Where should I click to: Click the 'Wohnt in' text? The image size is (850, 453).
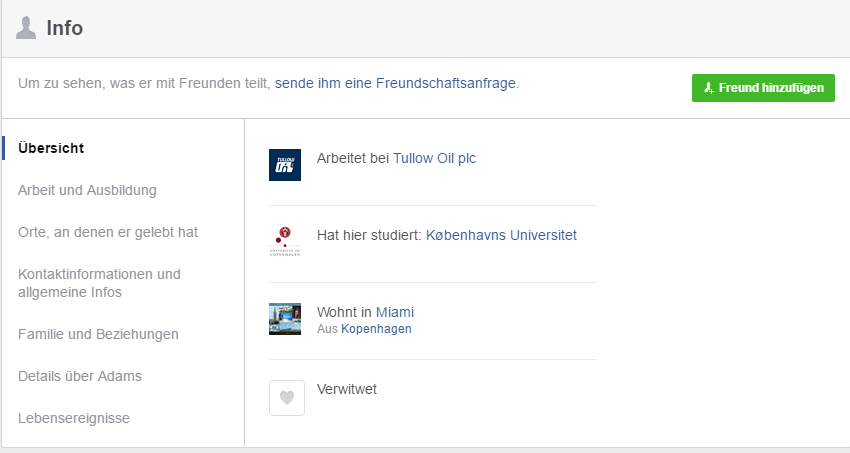pos(344,312)
